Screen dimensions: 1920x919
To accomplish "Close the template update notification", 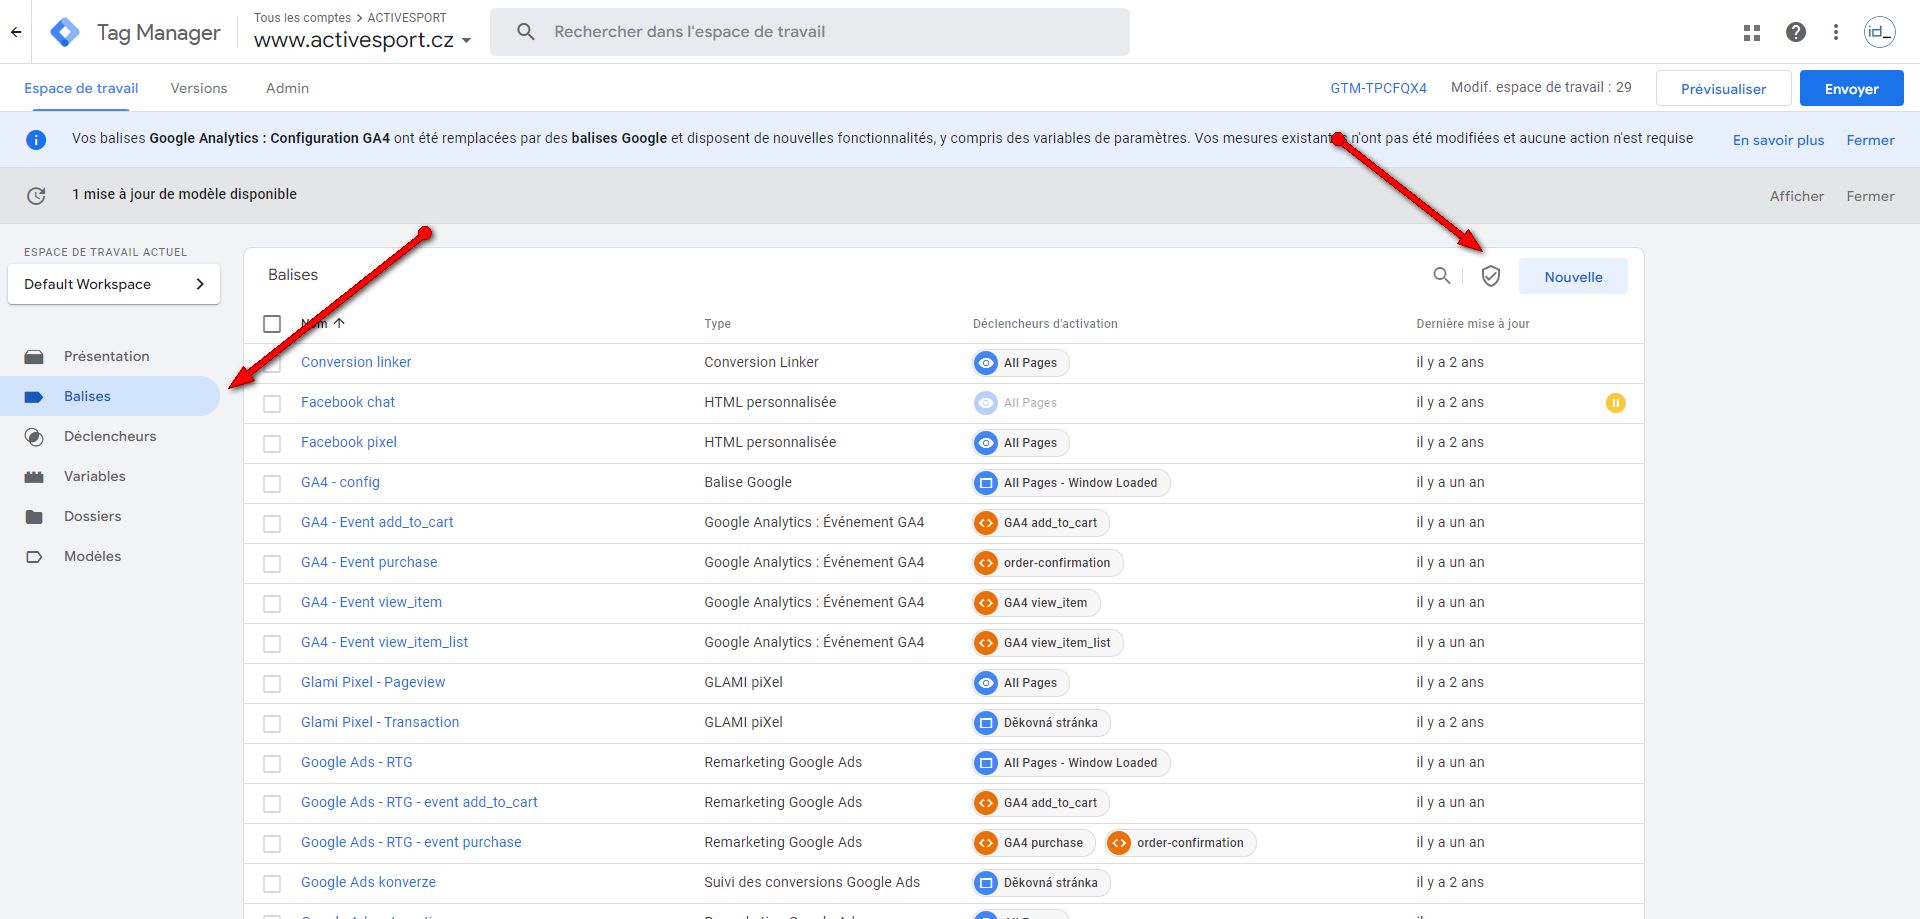I will (x=1870, y=196).
